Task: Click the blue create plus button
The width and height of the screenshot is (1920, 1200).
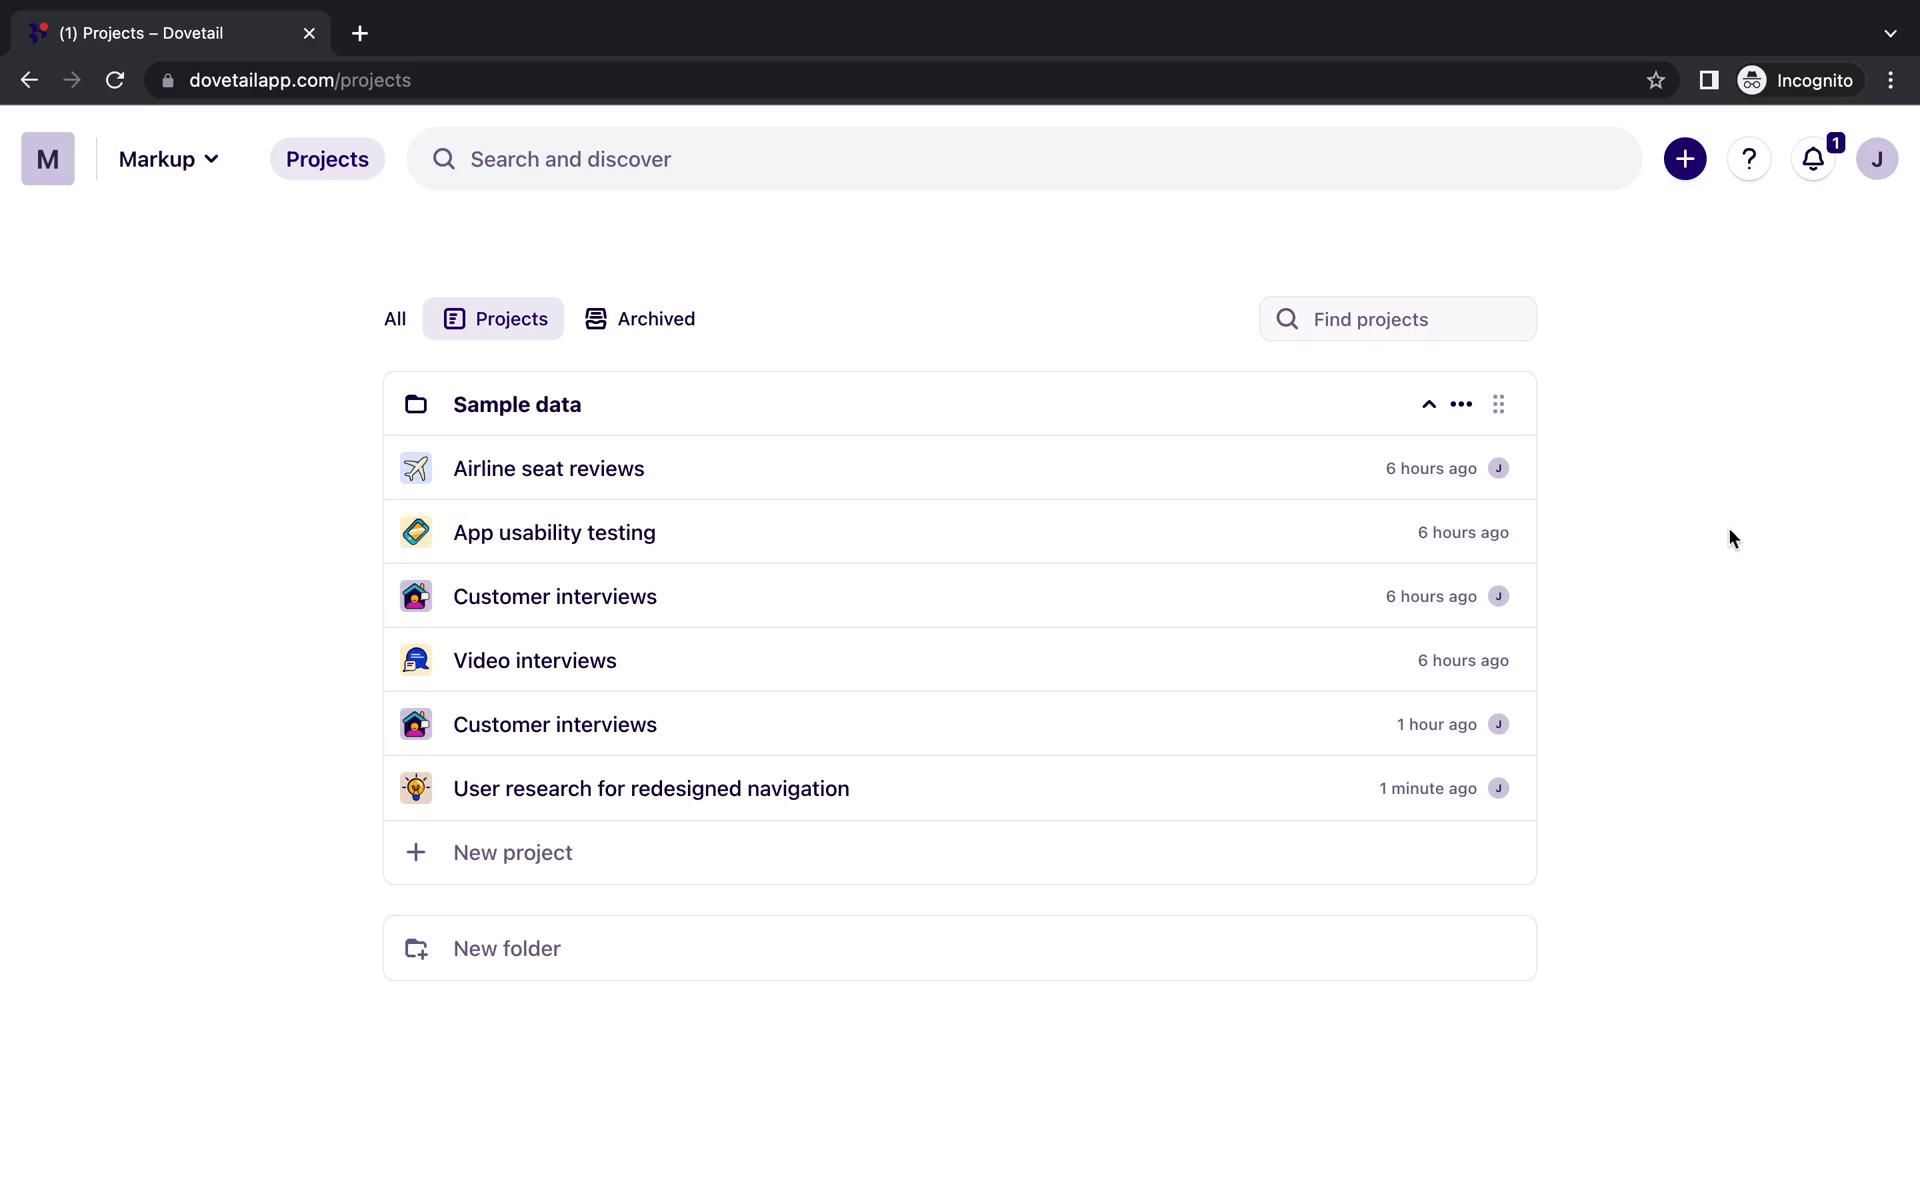Action: click(1684, 159)
